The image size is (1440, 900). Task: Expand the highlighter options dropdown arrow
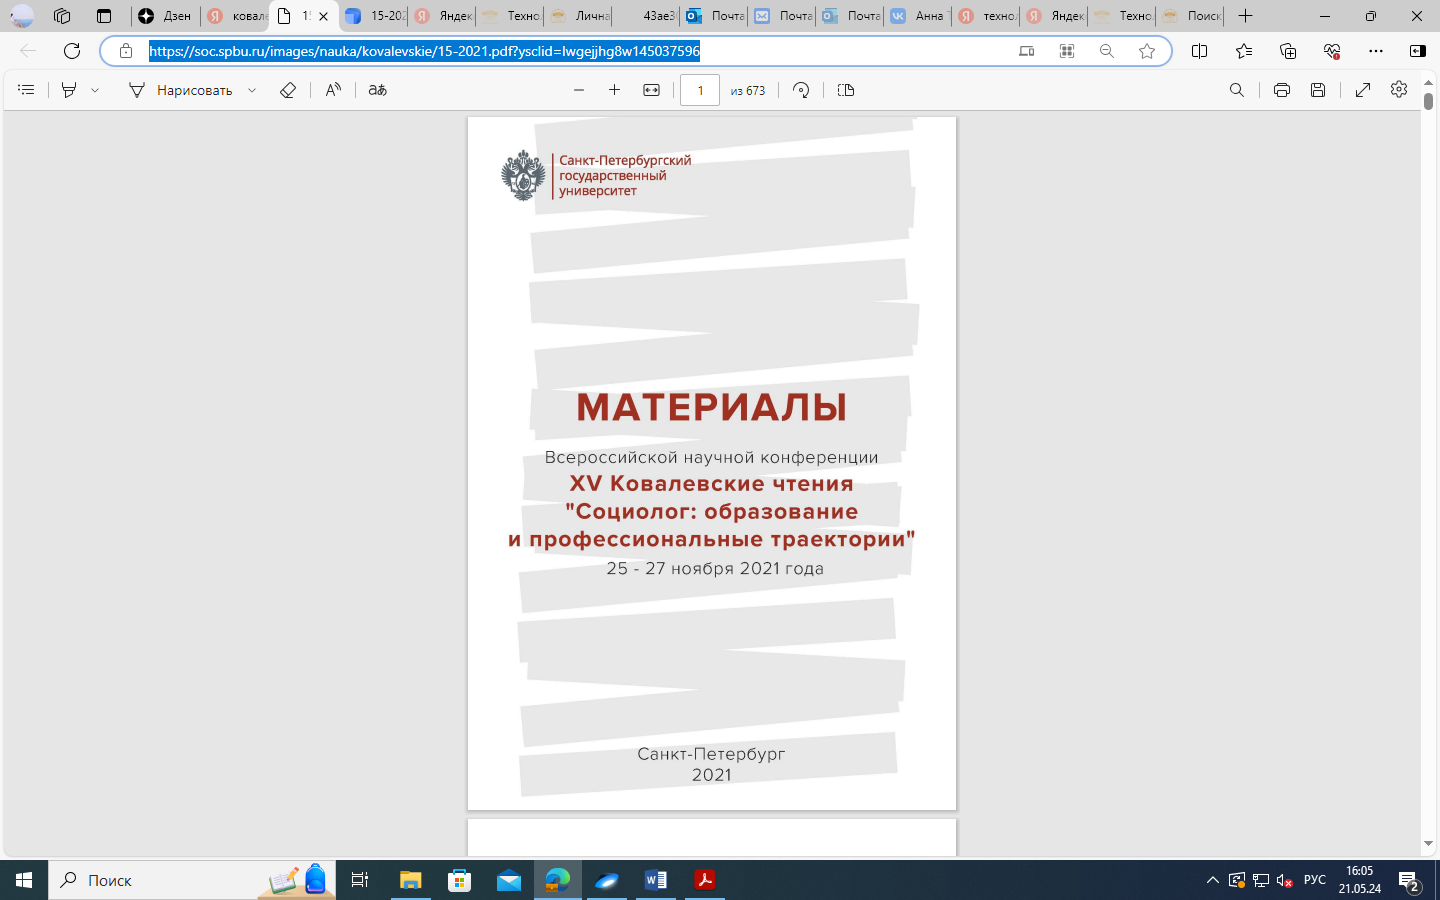[x=95, y=90]
